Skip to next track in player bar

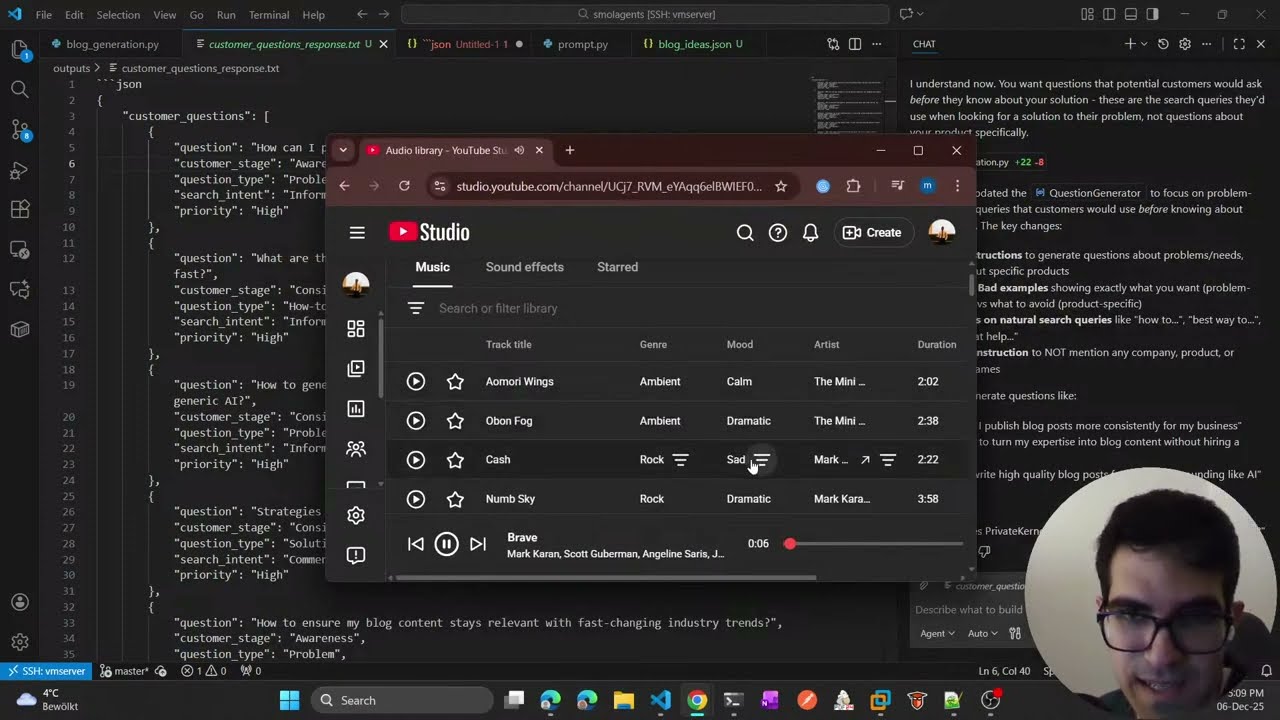[x=478, y=544]
